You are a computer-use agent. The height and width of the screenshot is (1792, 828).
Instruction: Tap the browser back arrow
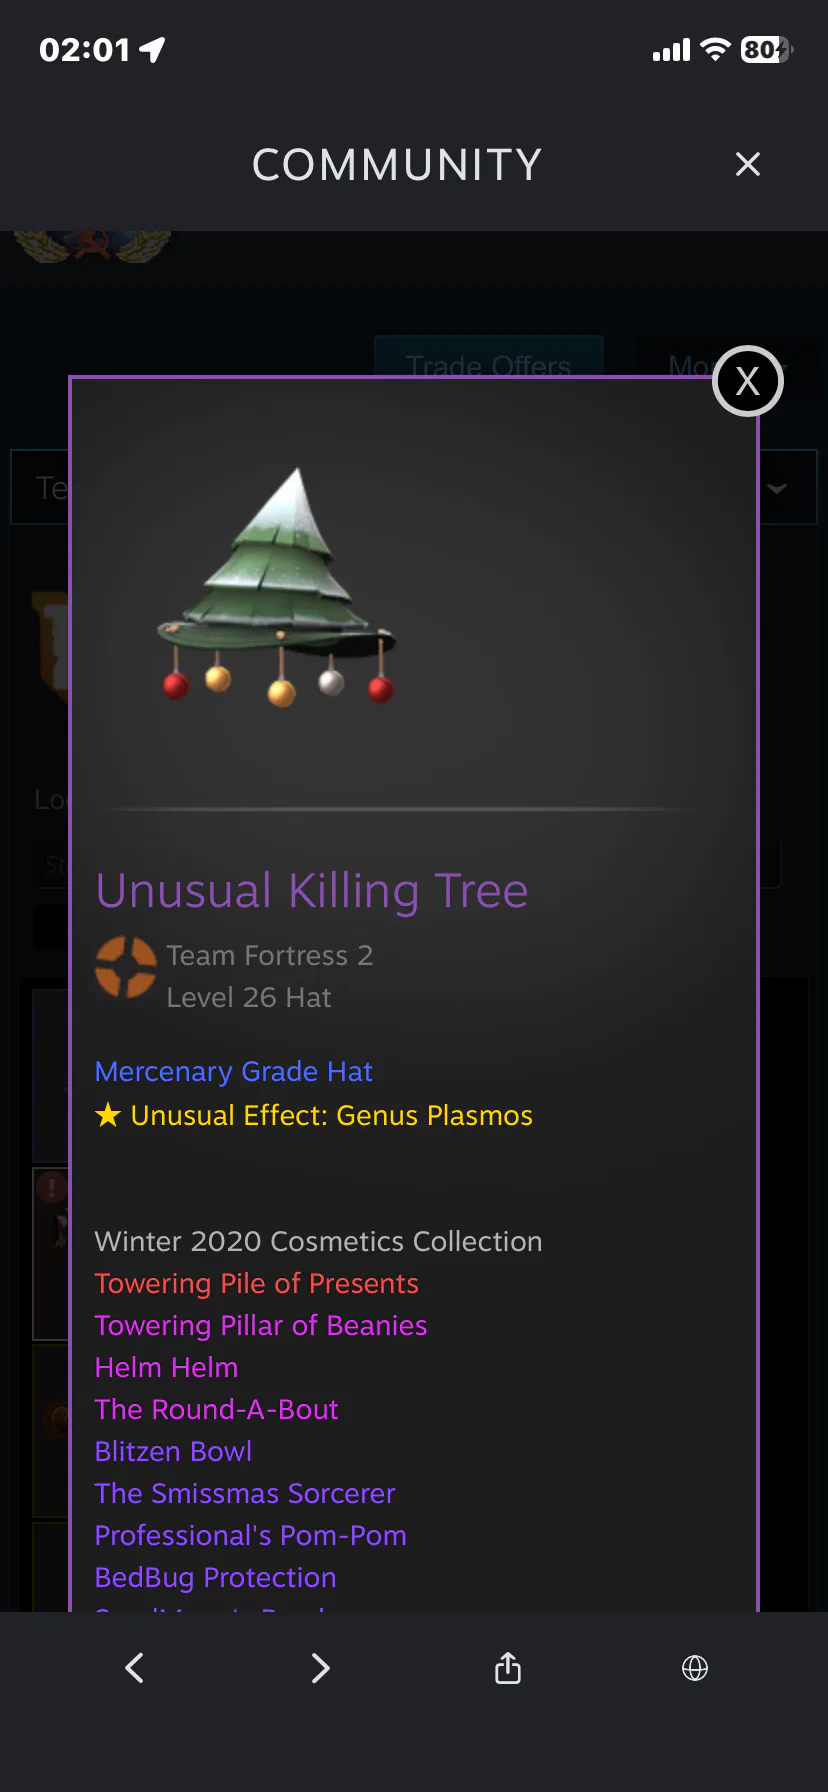tap(135, 1667)
